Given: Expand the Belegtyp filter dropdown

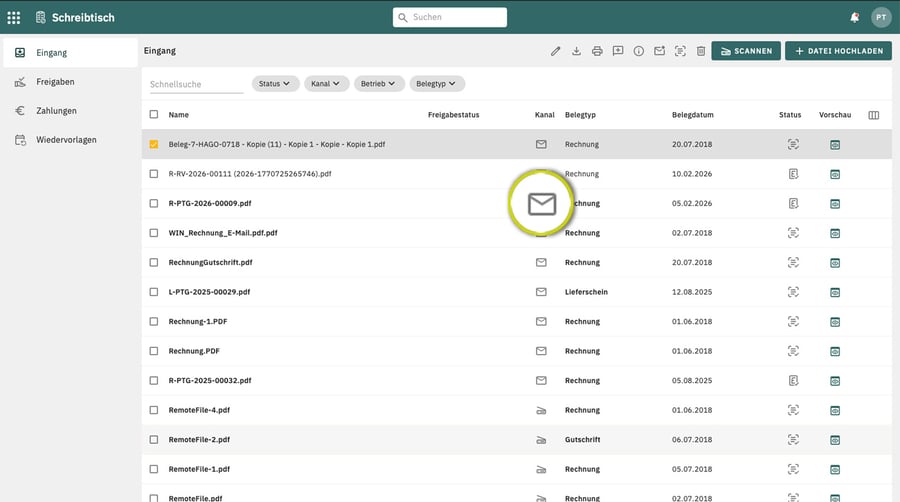Looking at the screenshot, I should (x=437, y=84).
